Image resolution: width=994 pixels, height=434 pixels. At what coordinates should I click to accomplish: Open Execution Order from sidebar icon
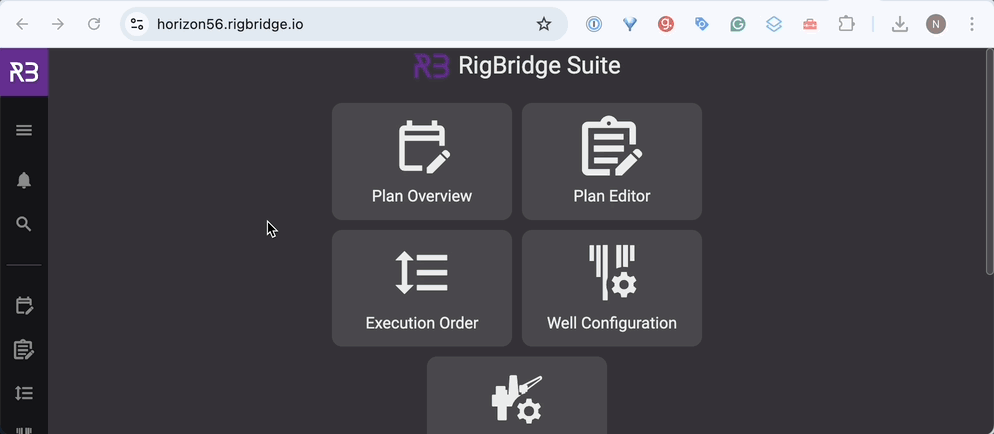(x=24, y=393)
